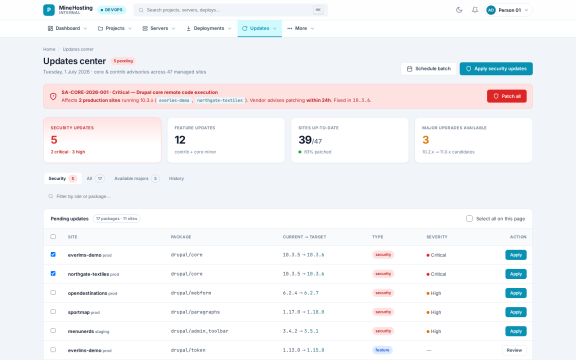
Task: Switch to the Security tab
Action: click(62, 179)
